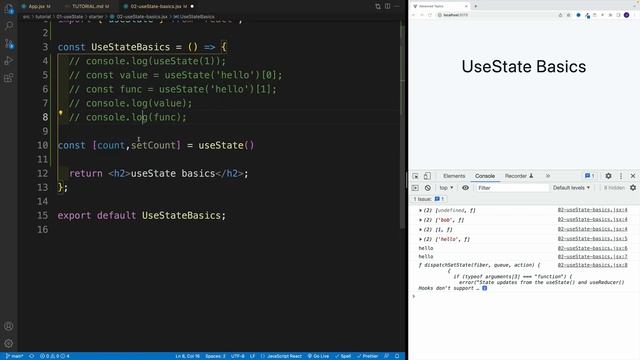This screenshot has height=360, width=640.
Task: Click the lightbulb quick-fix on line 8
Action: pyautogui.click(x=60, y=113)
